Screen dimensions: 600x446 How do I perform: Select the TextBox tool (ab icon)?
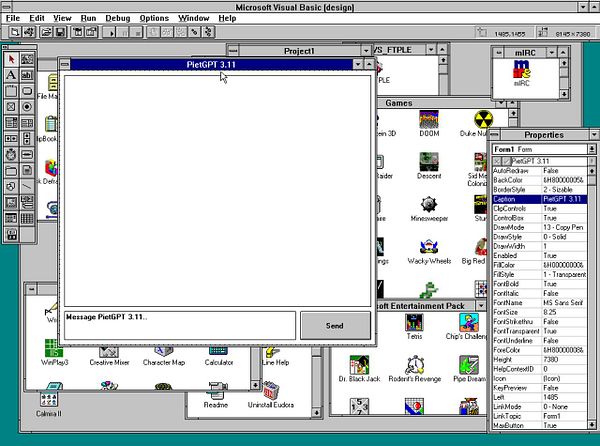point(27,75)
